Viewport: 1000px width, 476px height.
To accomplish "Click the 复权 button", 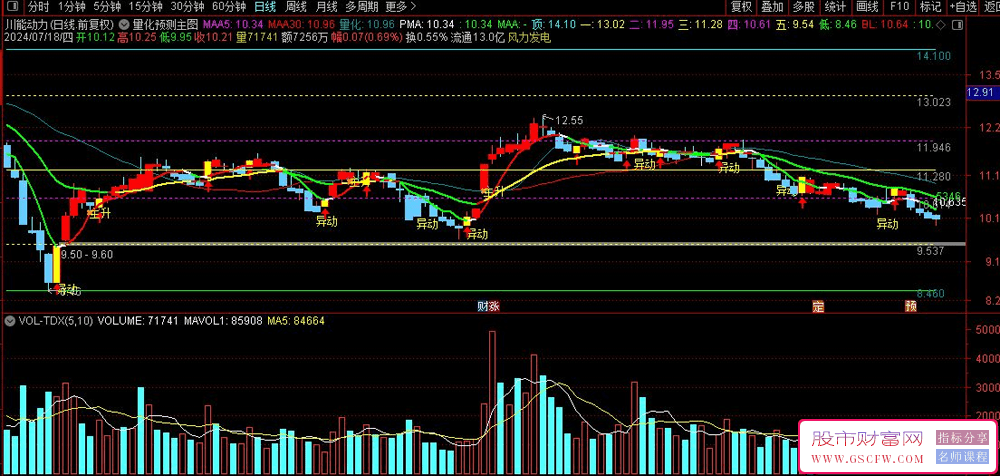I will tap(741, 7).
